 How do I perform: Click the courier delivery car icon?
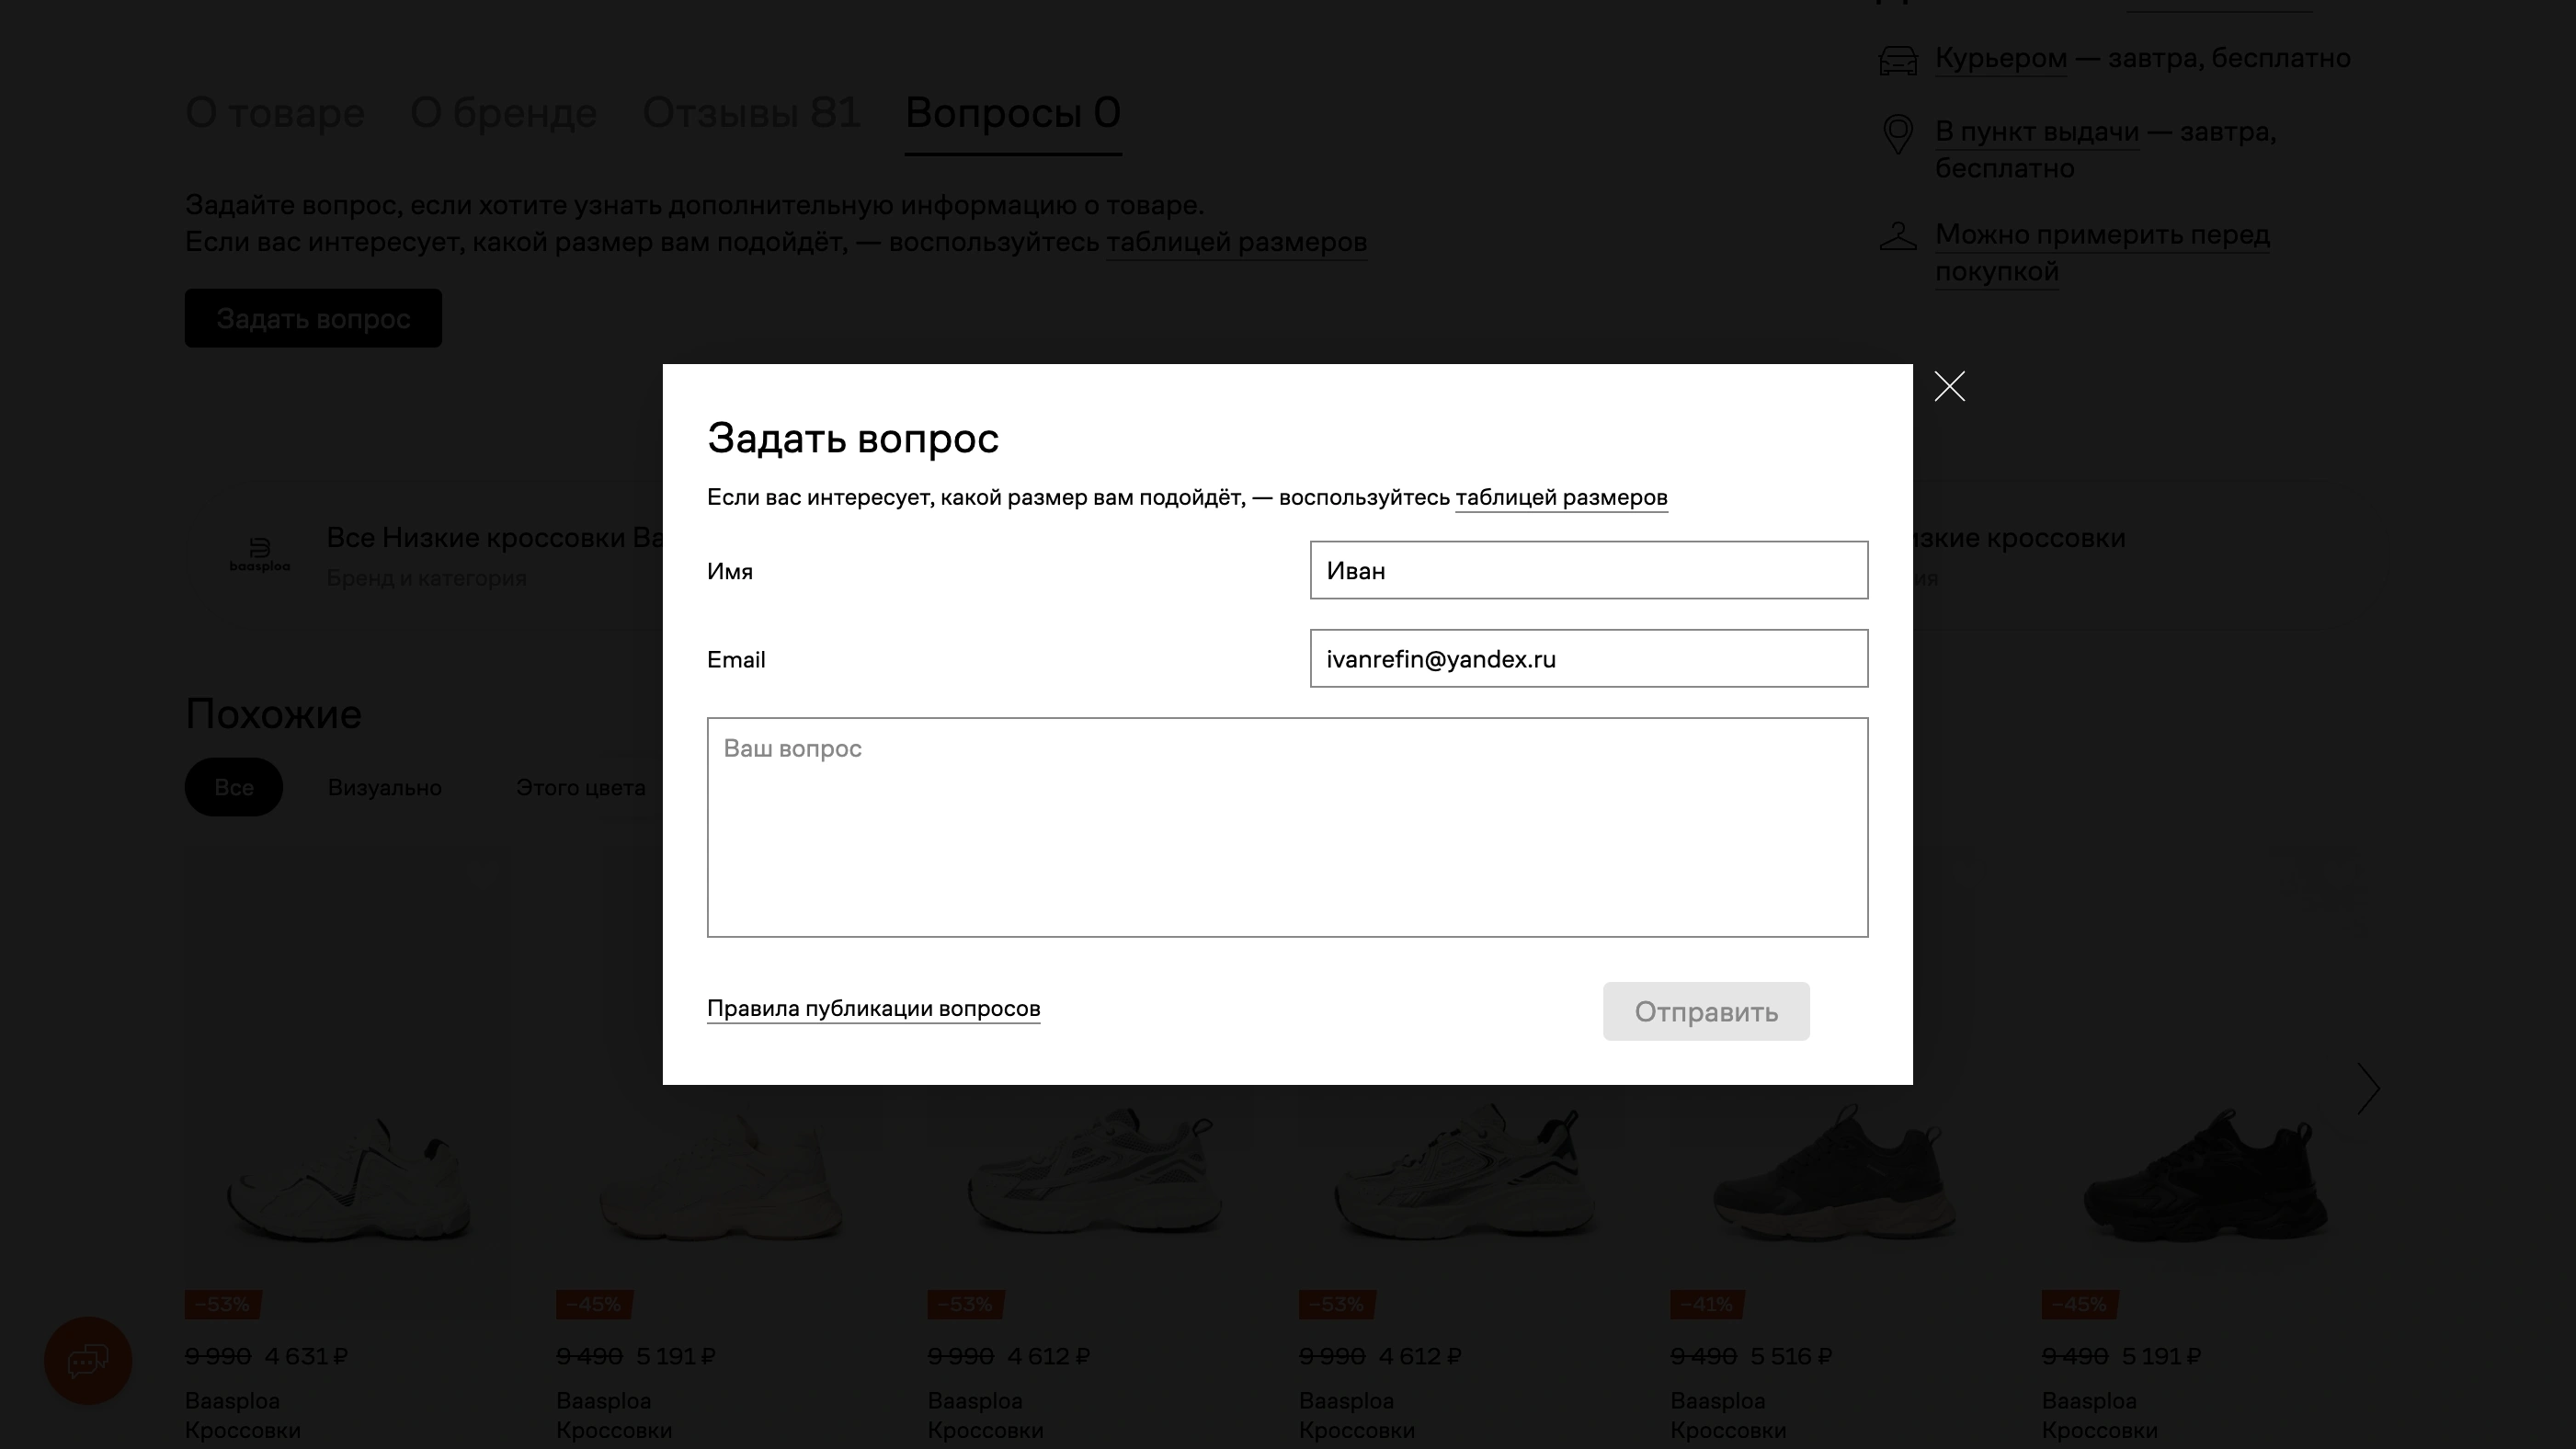pos(1897,60)
